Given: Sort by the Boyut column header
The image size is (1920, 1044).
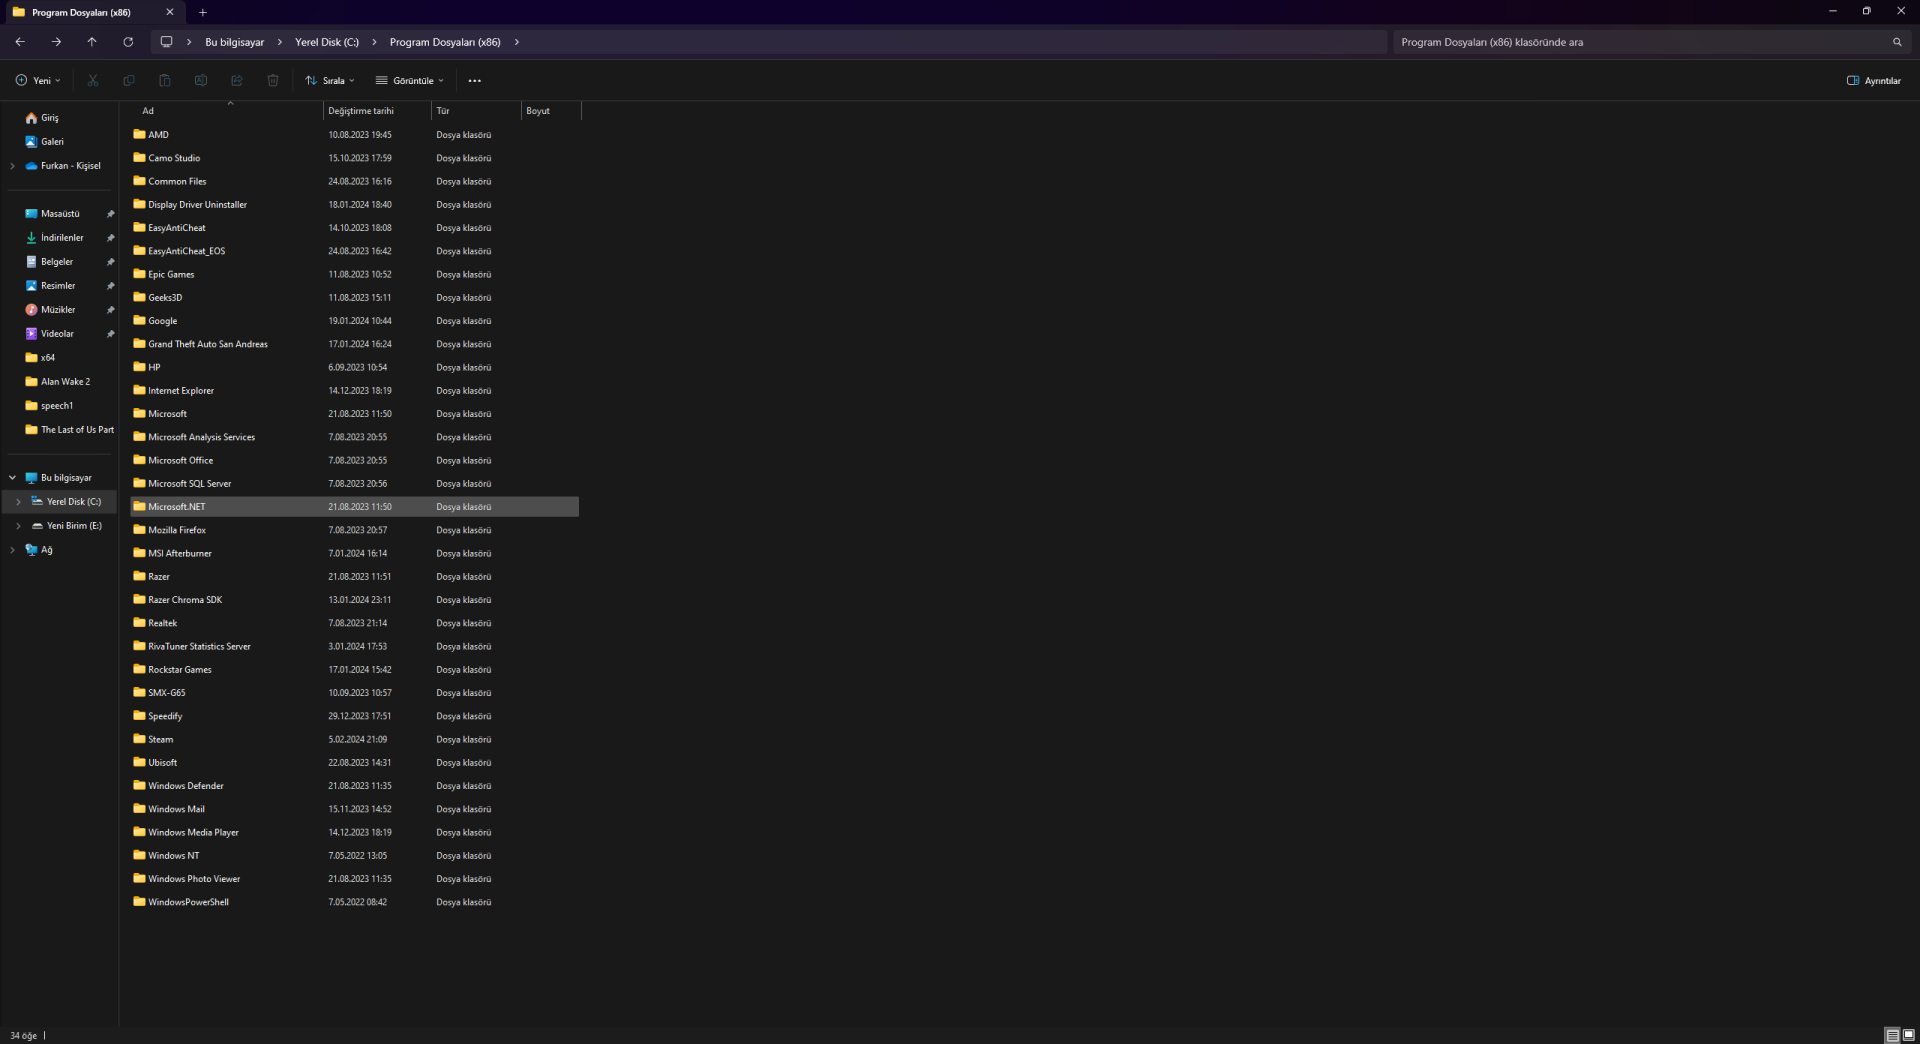Looking at the screenshot, I should pos(550,111).
